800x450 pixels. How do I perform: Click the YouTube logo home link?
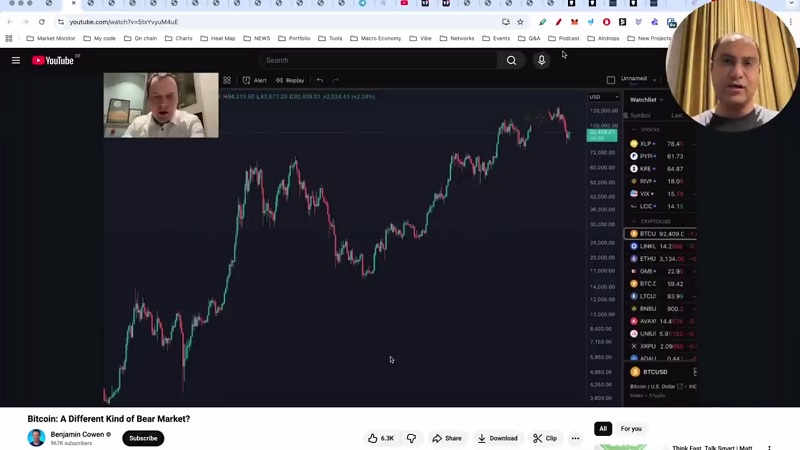pos(53,60)
